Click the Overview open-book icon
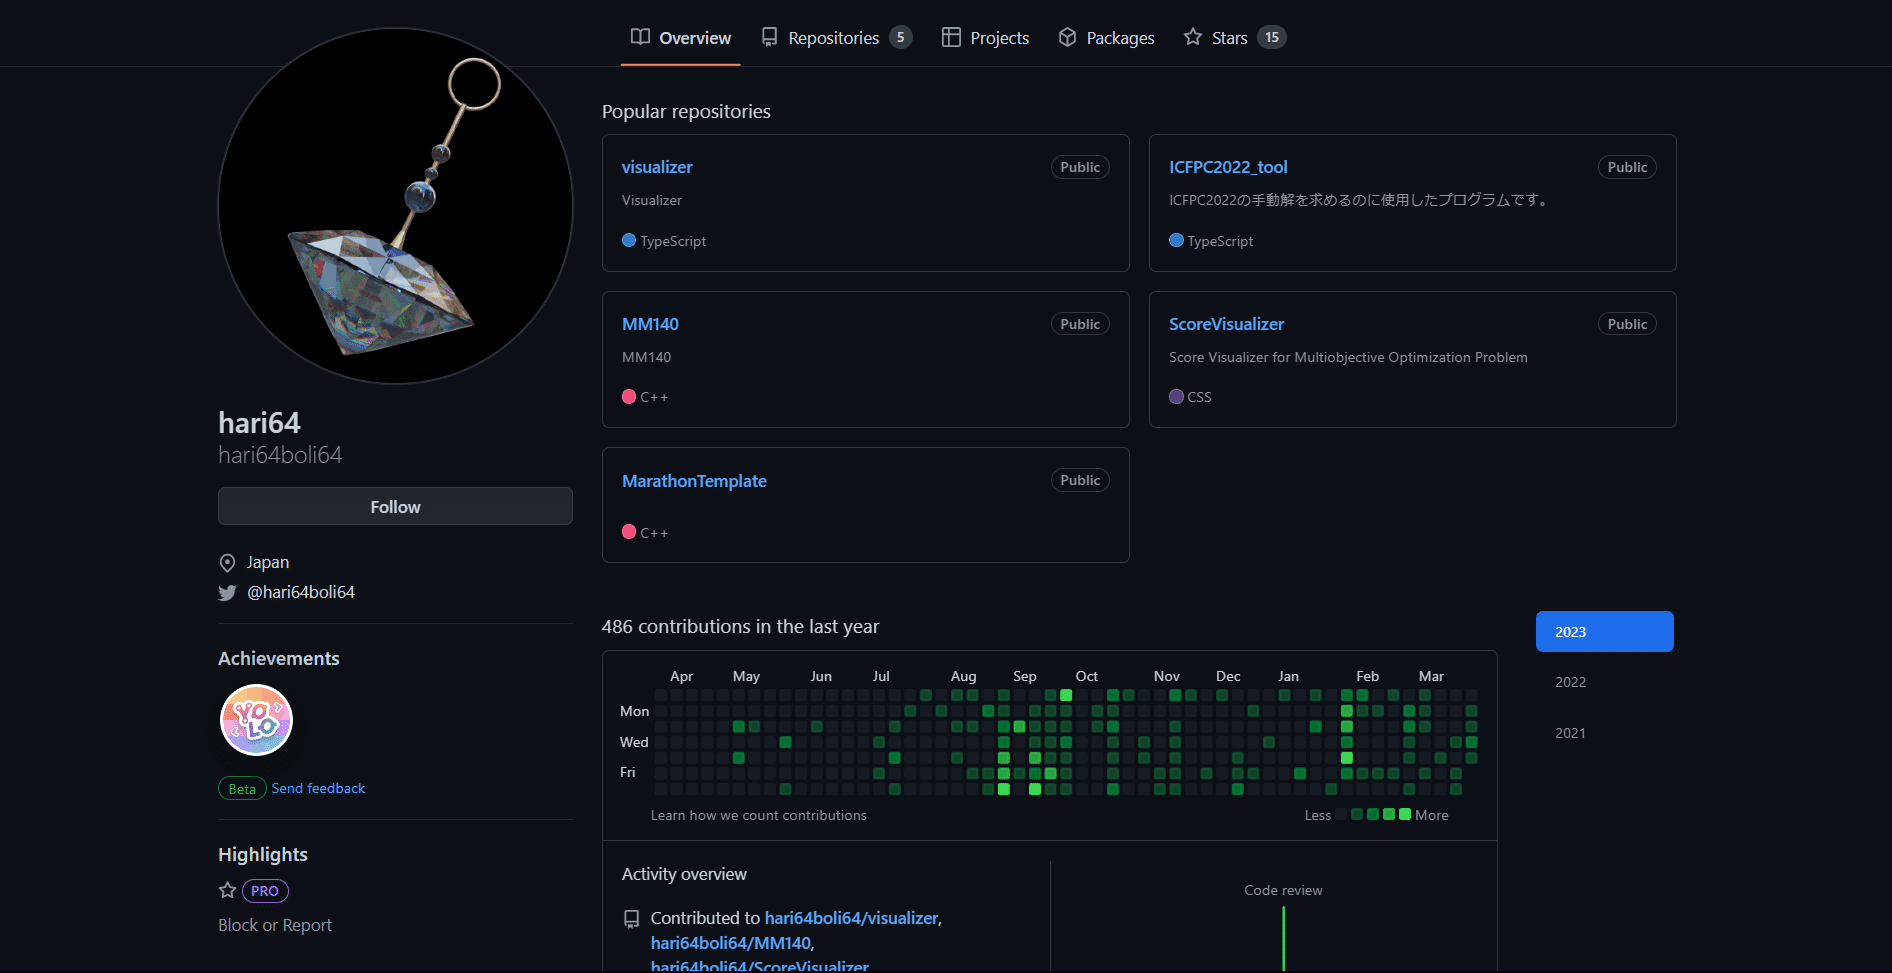Viewport: 1892px width, 973px height. click(640, 37)
